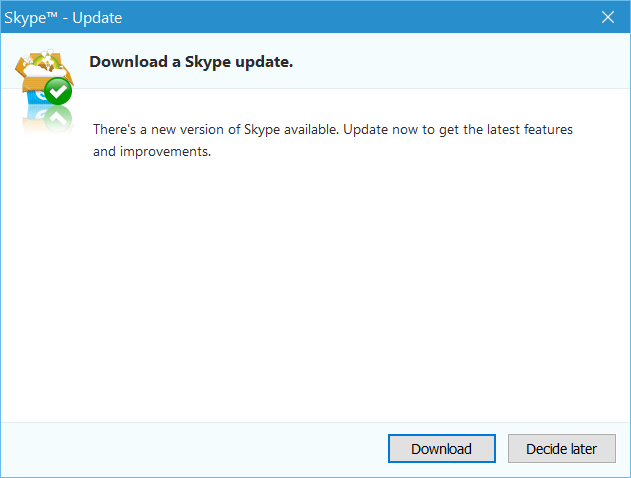
Task: Close the Skype Update dialog
Action: (x=608, y=17)
